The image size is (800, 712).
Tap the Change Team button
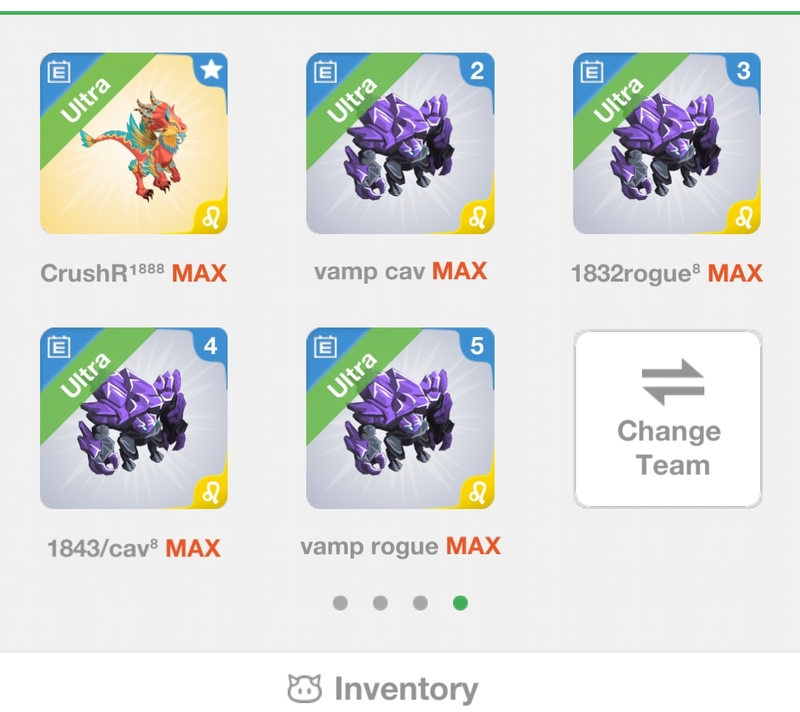[x=668, y=419]
